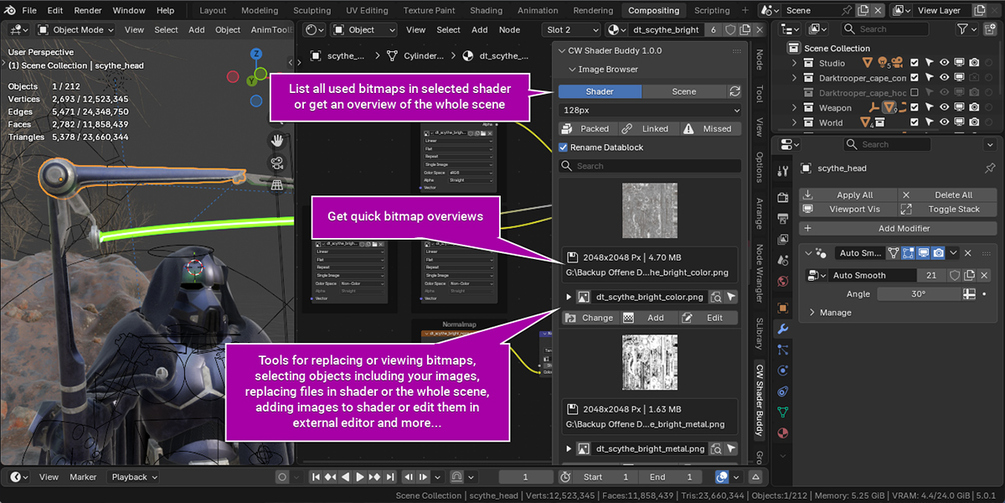The height and width of the screenshot is (503, 1005).
Task: Click the Missed filter button
Action: [x=709, y=129]
